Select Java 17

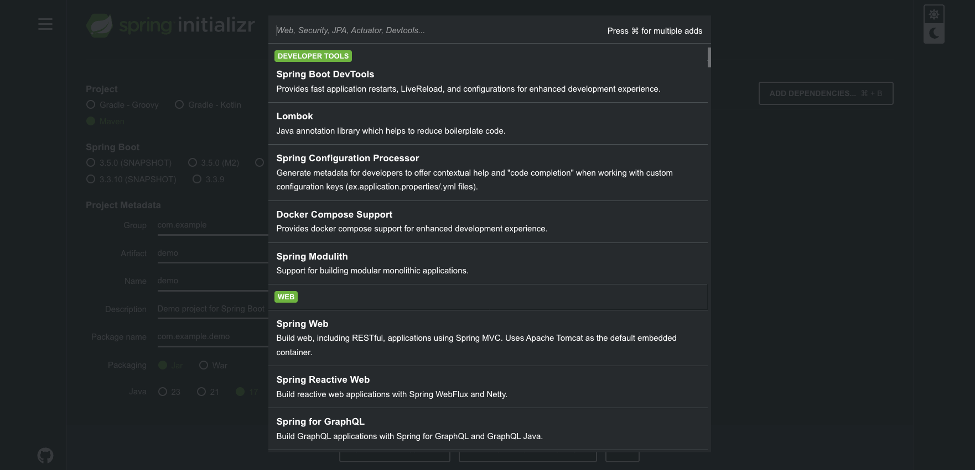click(x=247, y=392)
